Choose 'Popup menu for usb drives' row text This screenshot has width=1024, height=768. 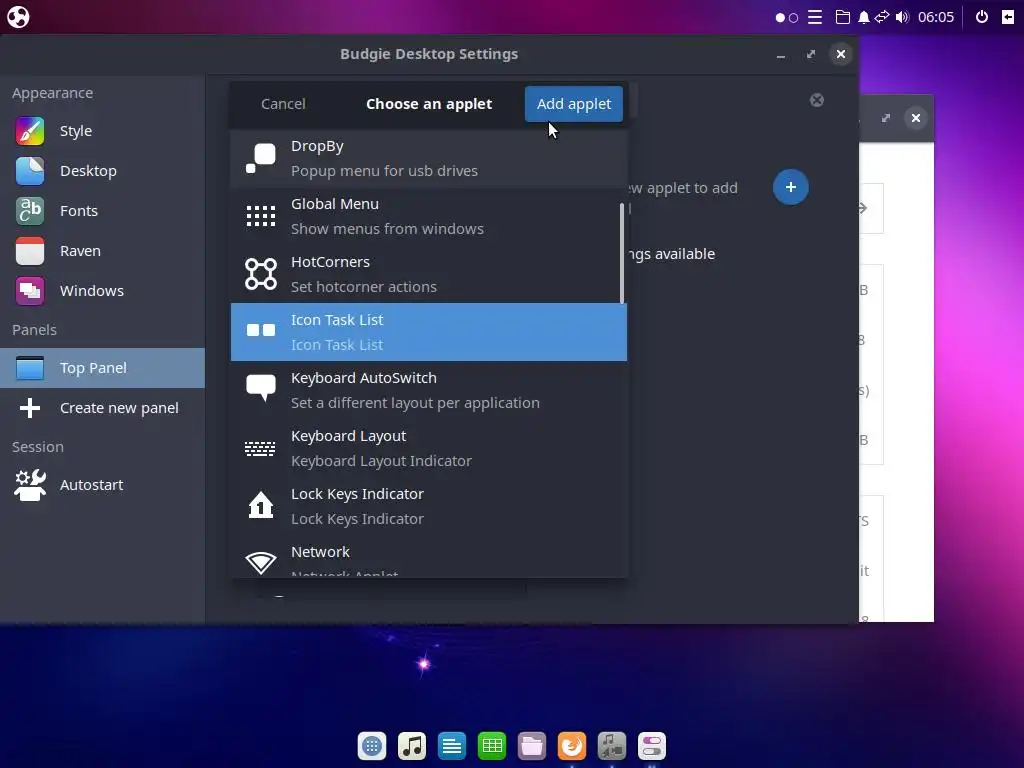pos(384,171)
